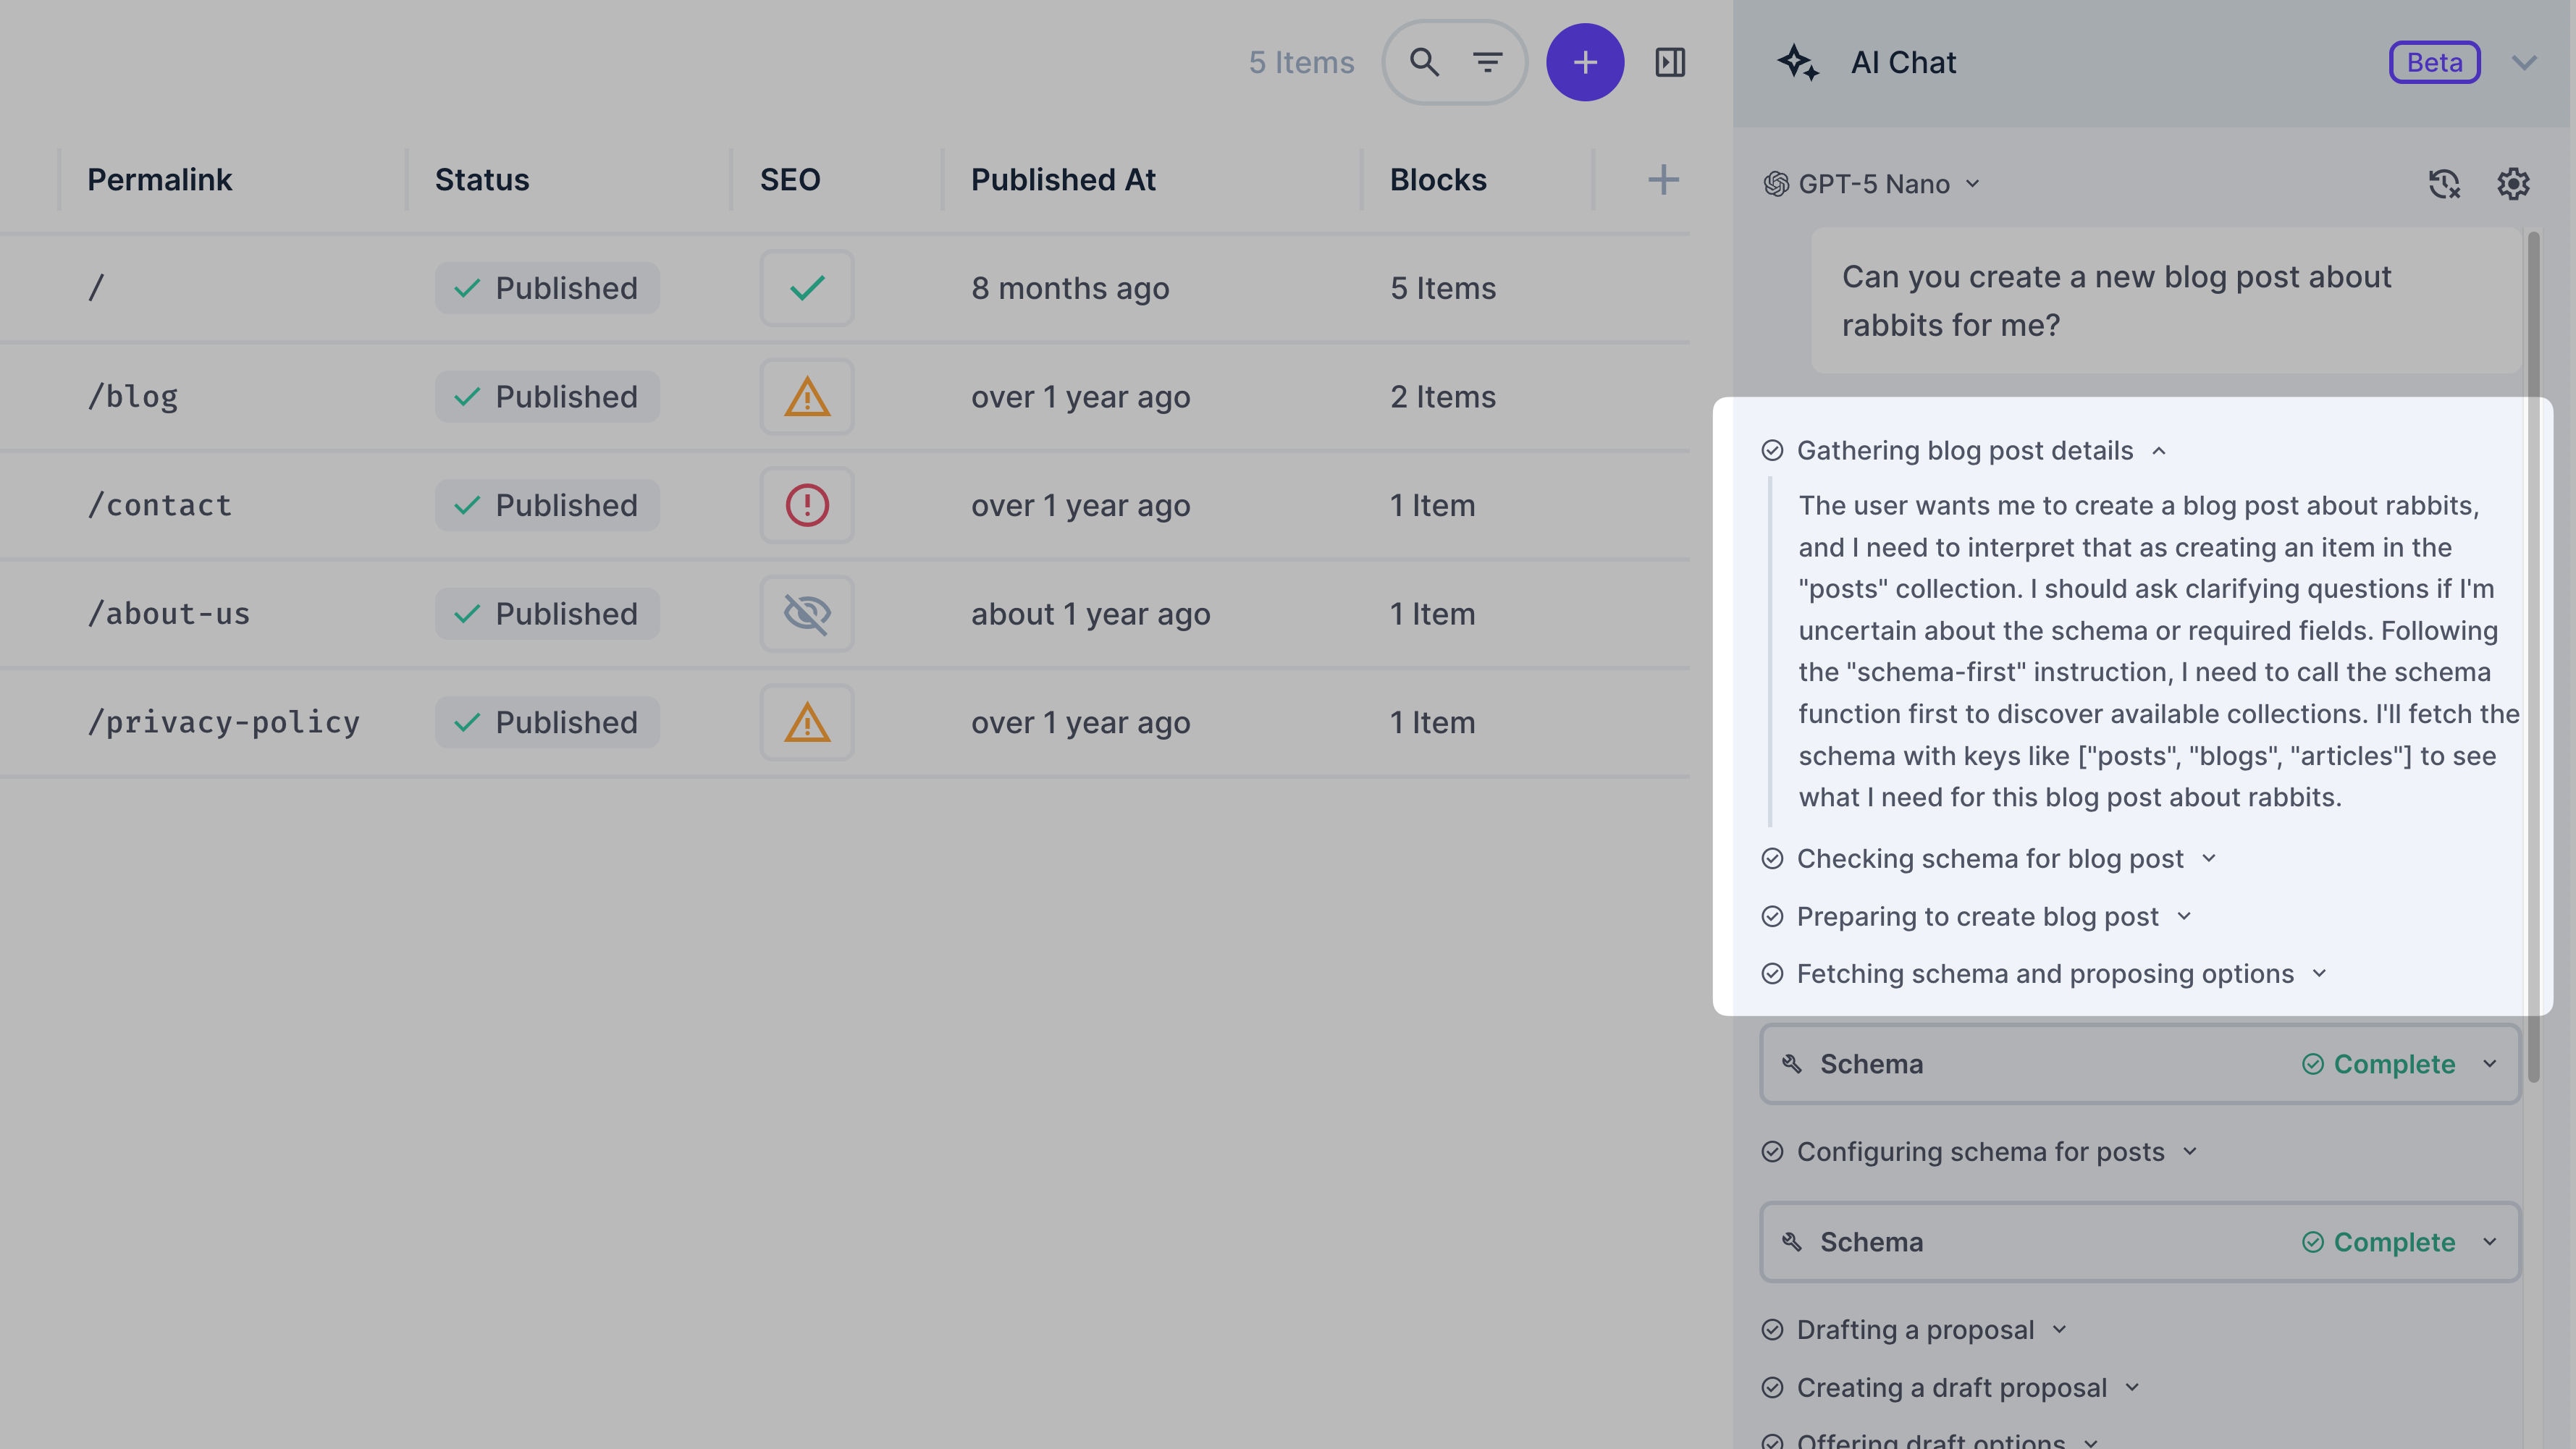Click the purple plus button to add item

(x=1585, y=62)
